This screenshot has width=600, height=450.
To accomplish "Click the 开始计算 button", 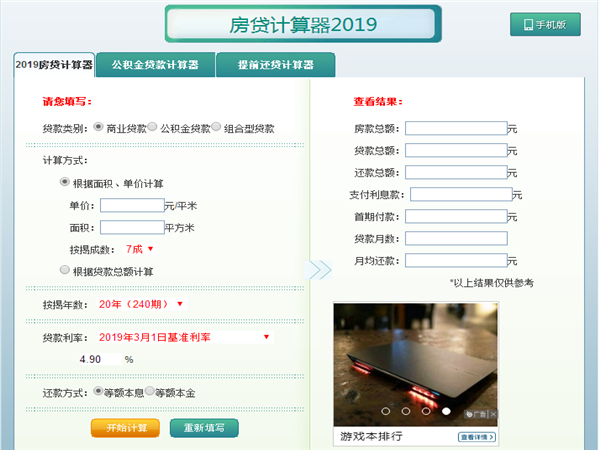I will (126, 428).
